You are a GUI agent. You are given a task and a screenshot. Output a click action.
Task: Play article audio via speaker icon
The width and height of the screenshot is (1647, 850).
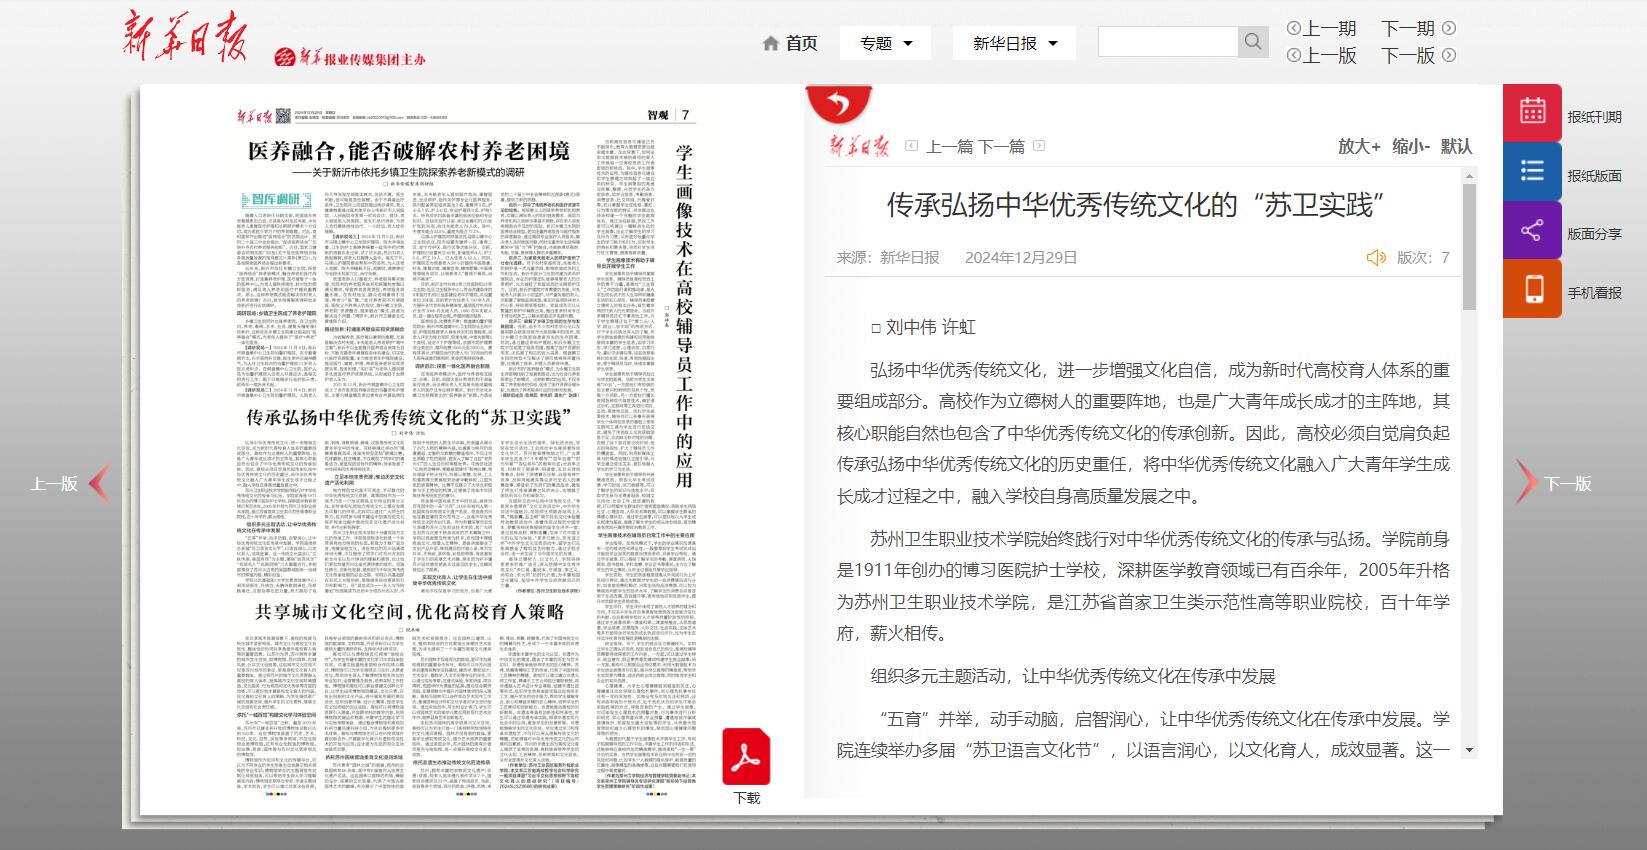[1376, 258]
